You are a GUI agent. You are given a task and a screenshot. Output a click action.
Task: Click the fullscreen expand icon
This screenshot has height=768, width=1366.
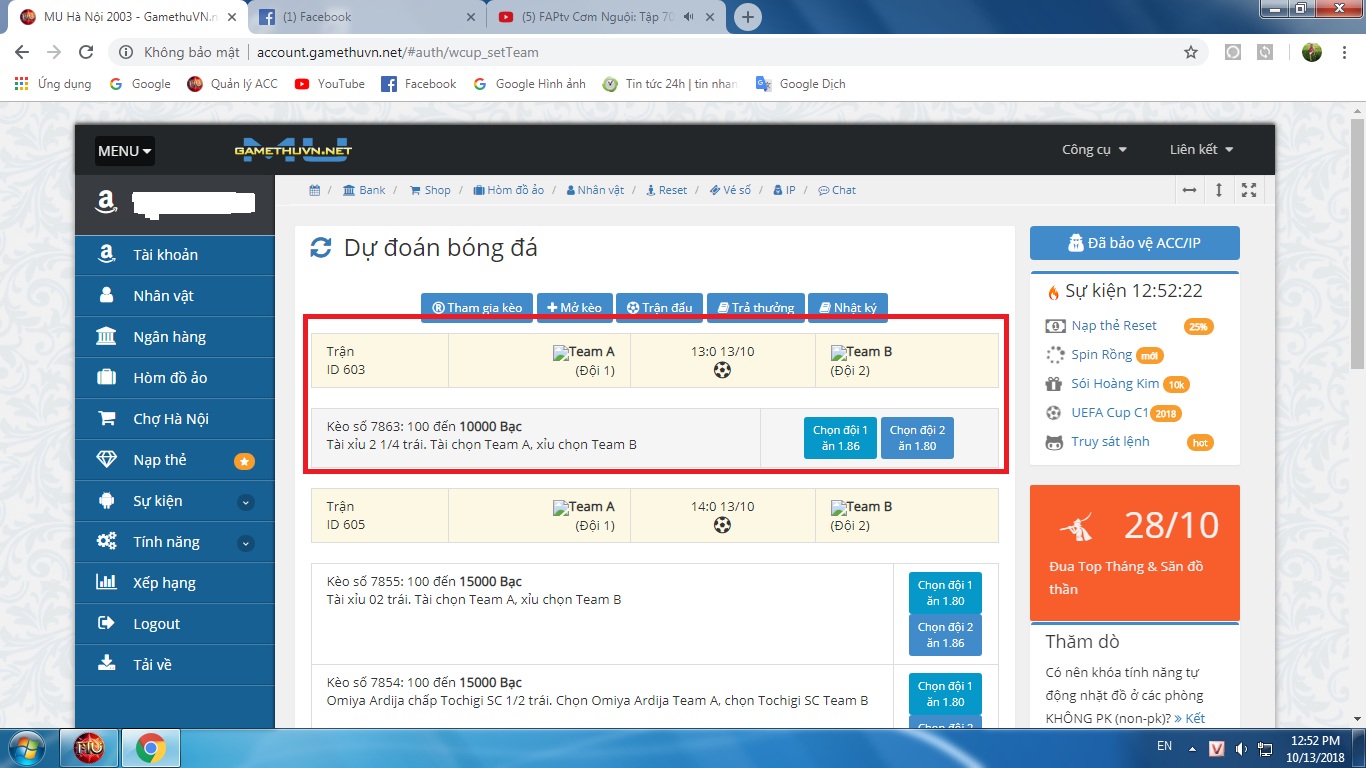click(x=1248, y=190)
